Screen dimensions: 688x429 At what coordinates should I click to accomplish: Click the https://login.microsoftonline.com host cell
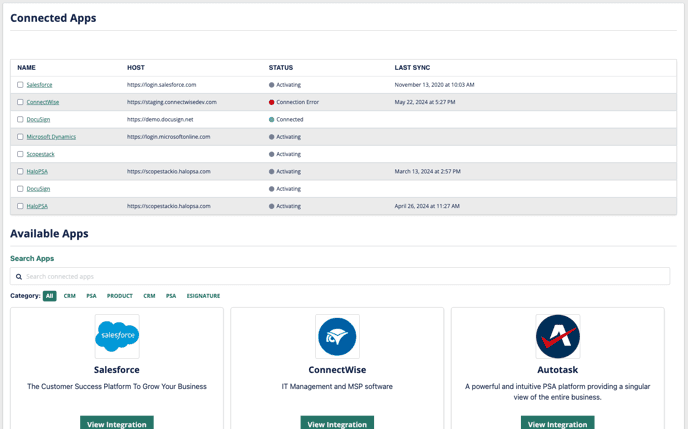point(168,137)
